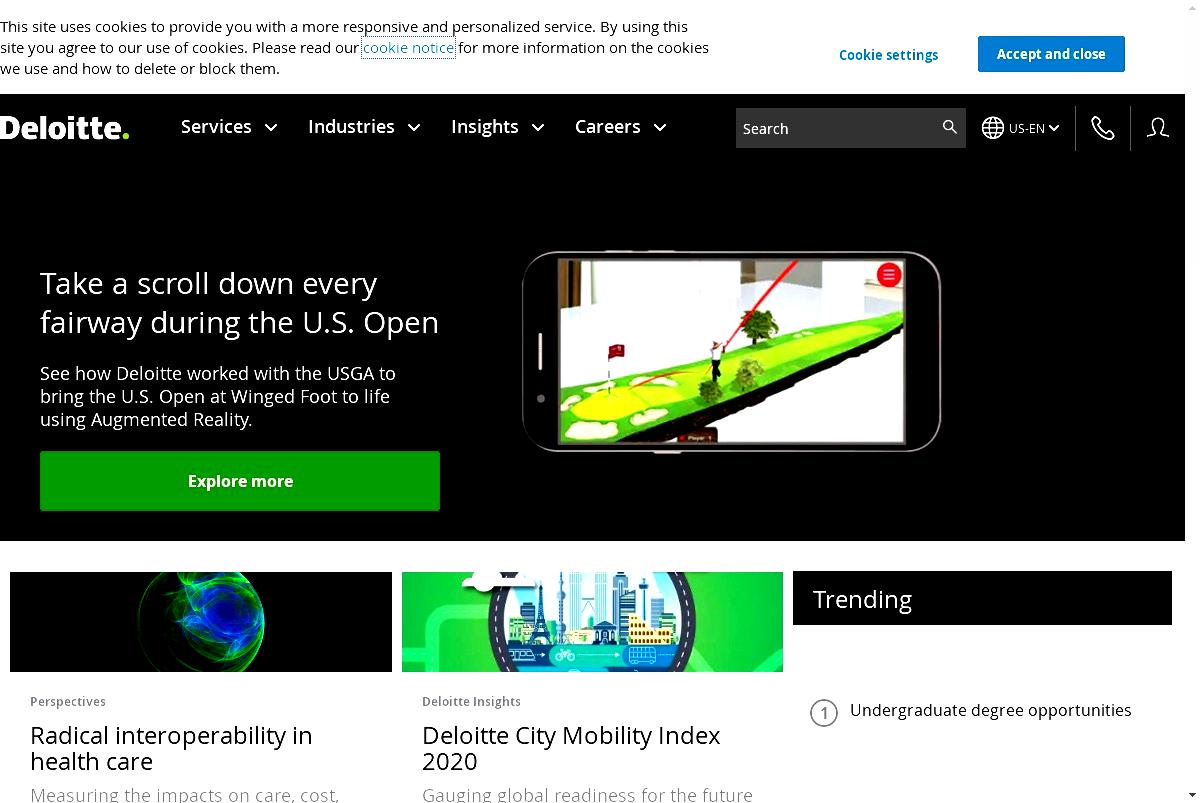Expand the Careers menu chevron

click(x=660, y=128)
